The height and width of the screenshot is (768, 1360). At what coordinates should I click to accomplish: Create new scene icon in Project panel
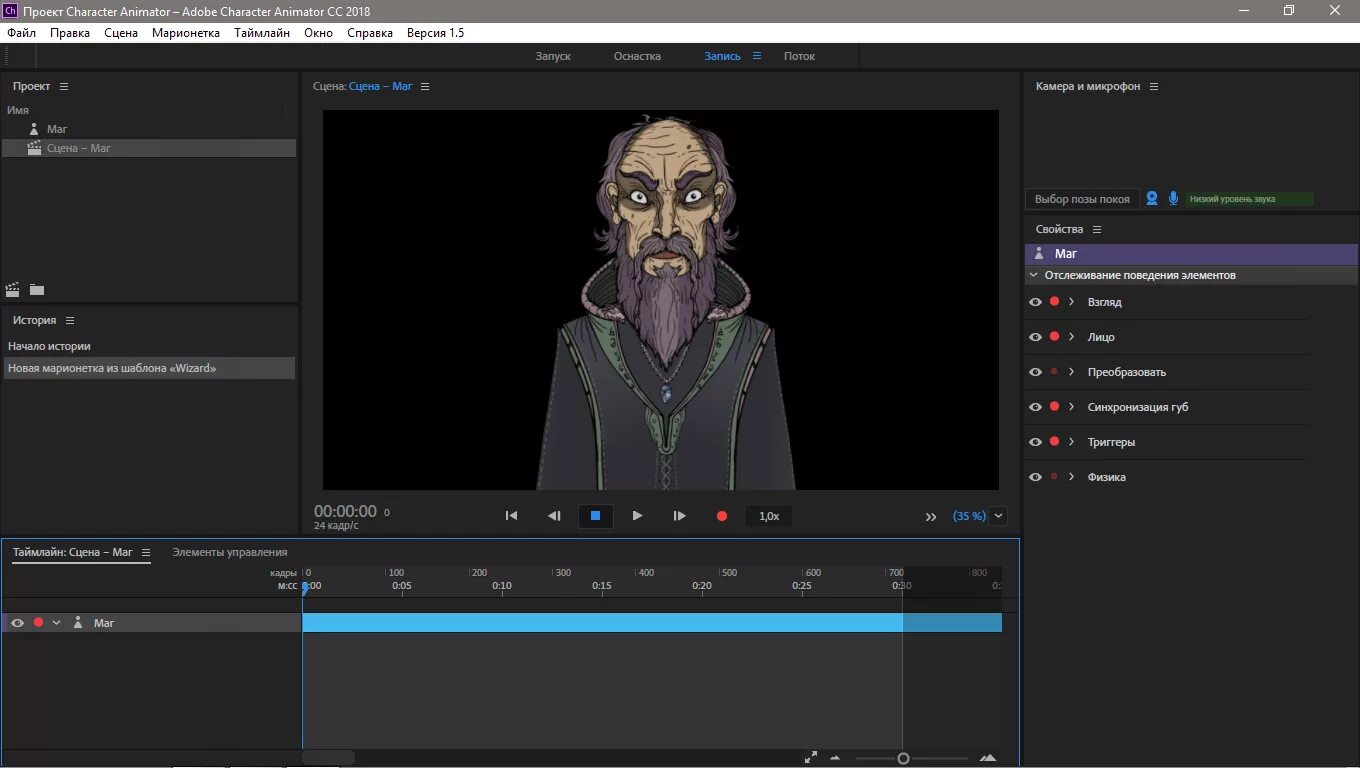tap(13, 290)
